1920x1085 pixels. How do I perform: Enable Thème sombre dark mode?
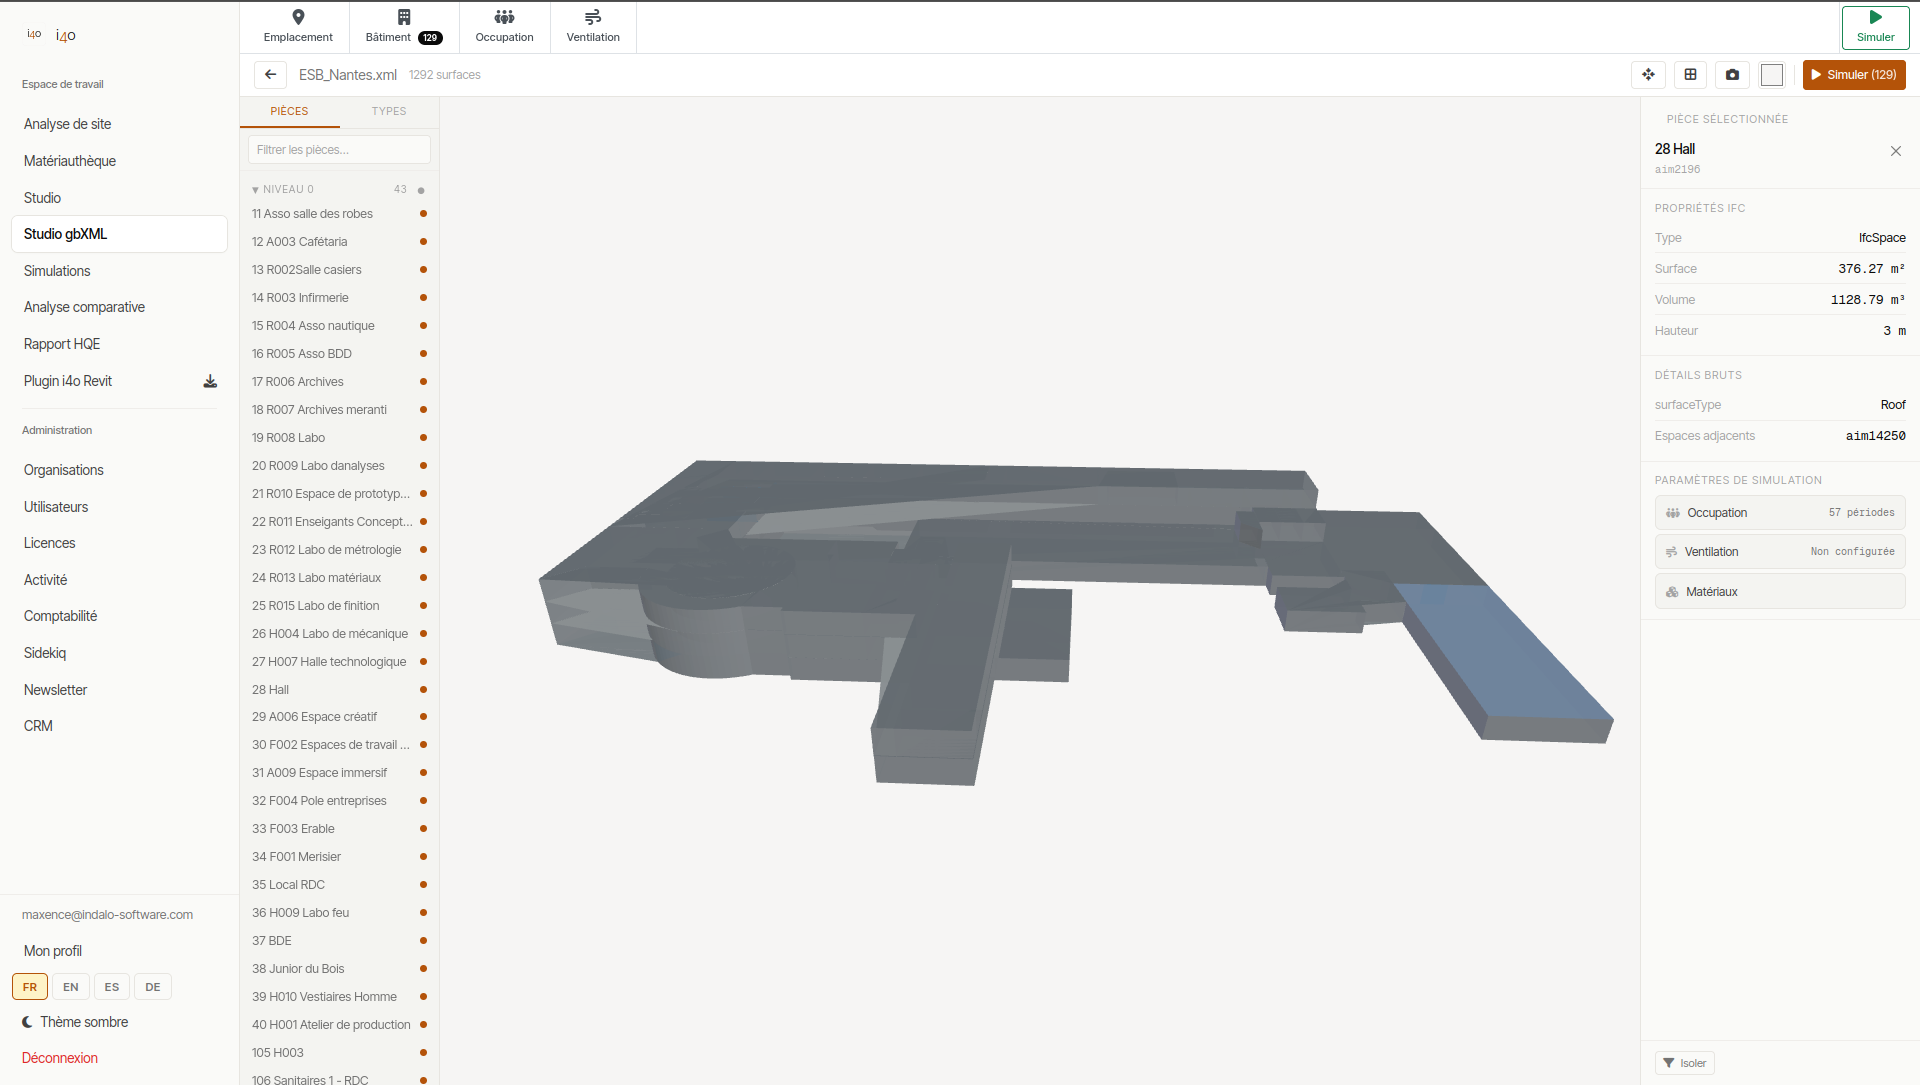(x=75, y=1022)
